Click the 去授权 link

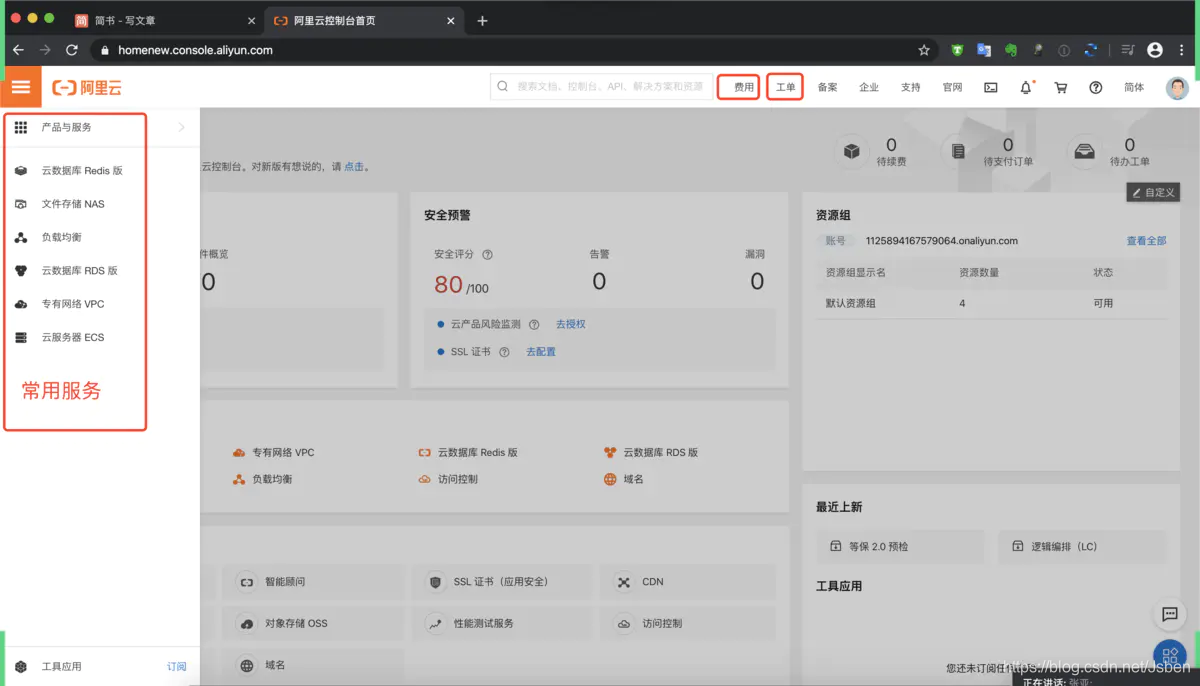click(x=571, y=325)
